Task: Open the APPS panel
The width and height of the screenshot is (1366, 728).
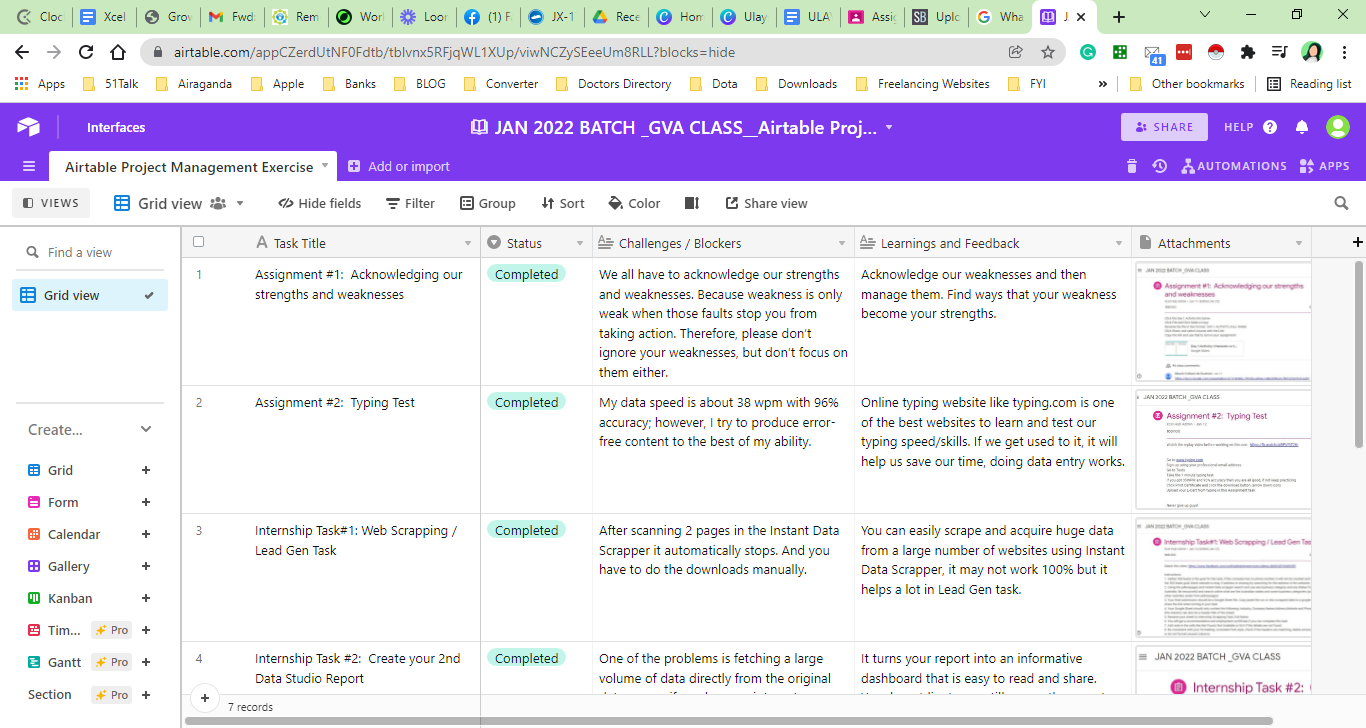Action: (1324, 166)
